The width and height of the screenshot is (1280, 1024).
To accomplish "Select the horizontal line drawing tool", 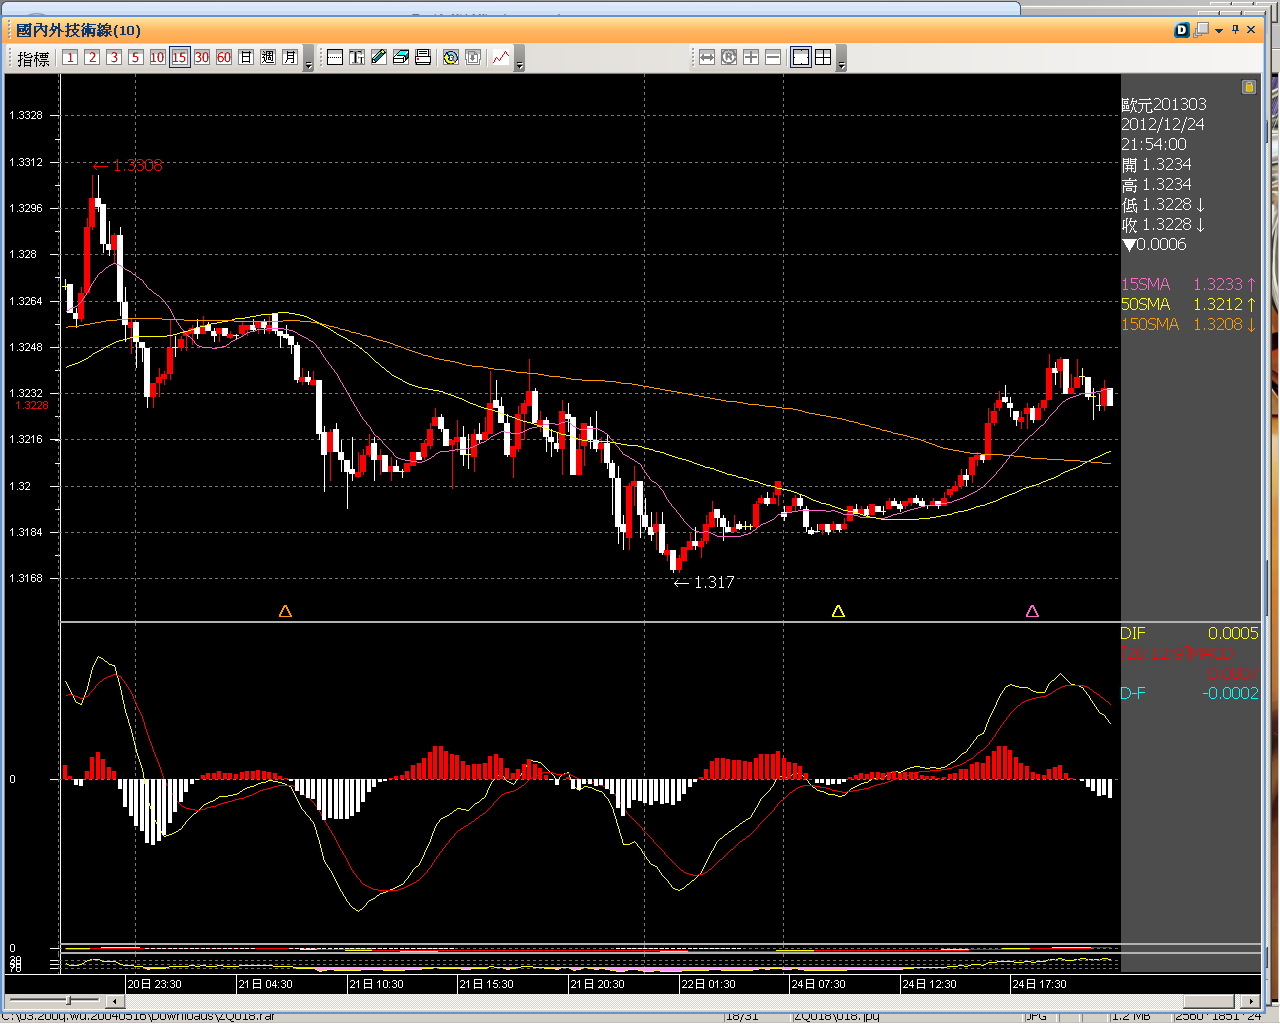I will point(335,58).
